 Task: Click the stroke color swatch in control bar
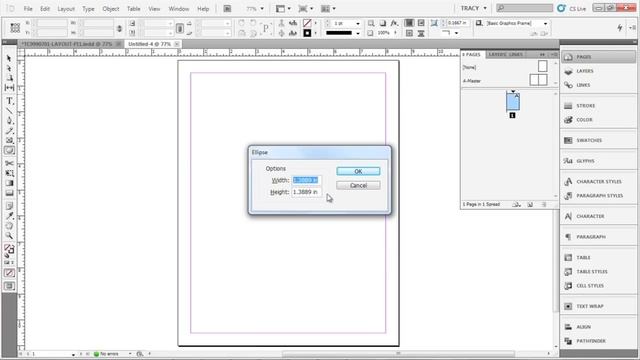(307, 33)
